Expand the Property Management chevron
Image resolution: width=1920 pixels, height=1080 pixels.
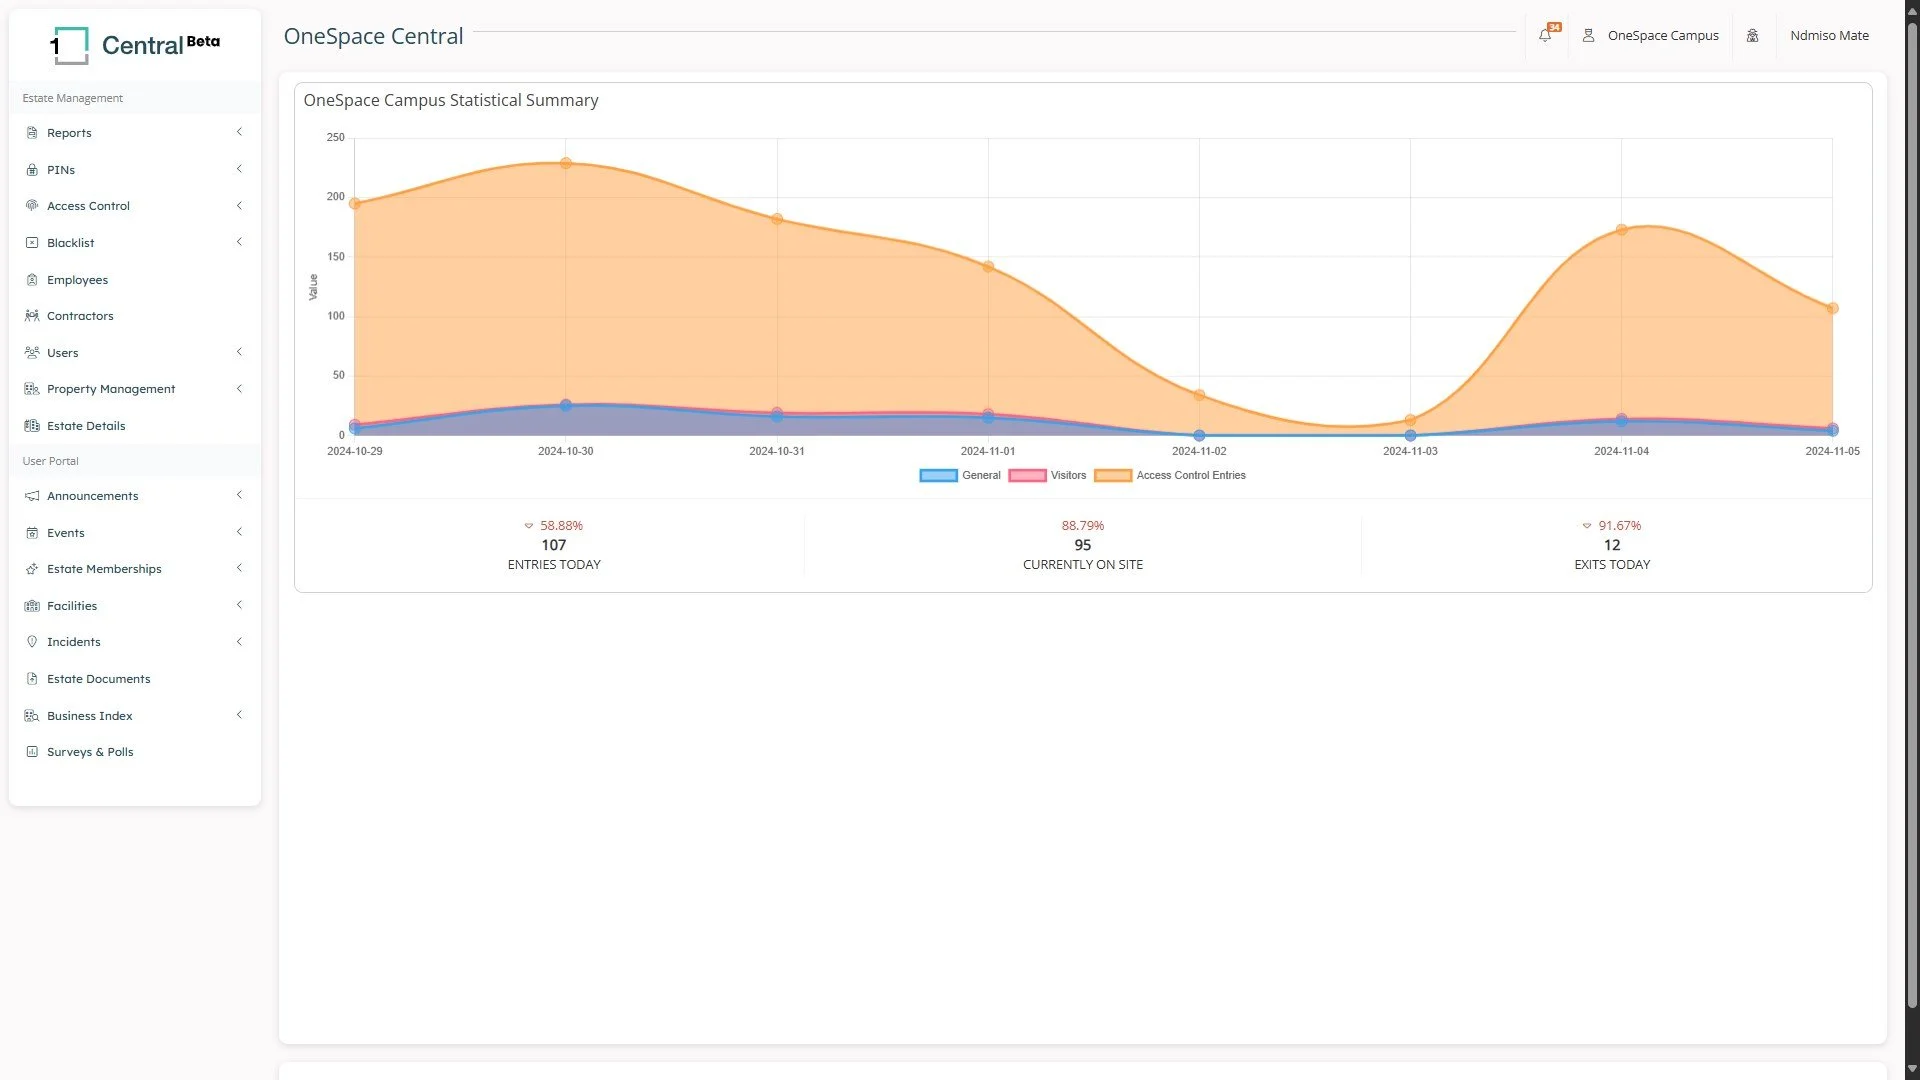[239, 389]
